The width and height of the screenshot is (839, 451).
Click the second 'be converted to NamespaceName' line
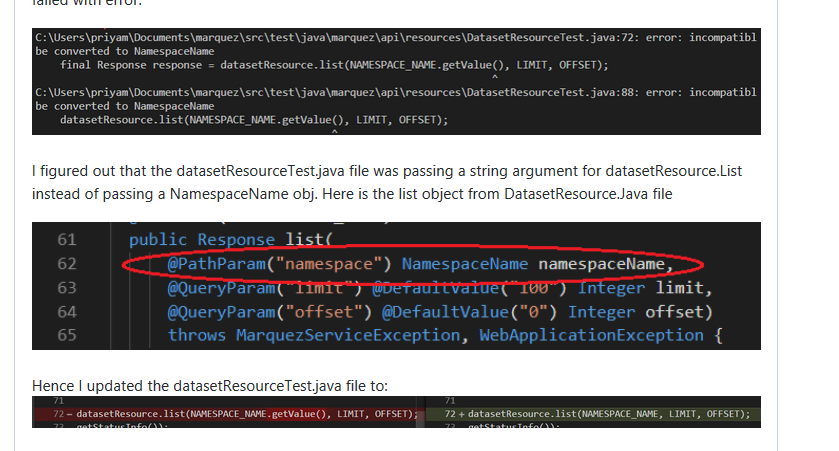pyautogui.click(x=124, y=106)
